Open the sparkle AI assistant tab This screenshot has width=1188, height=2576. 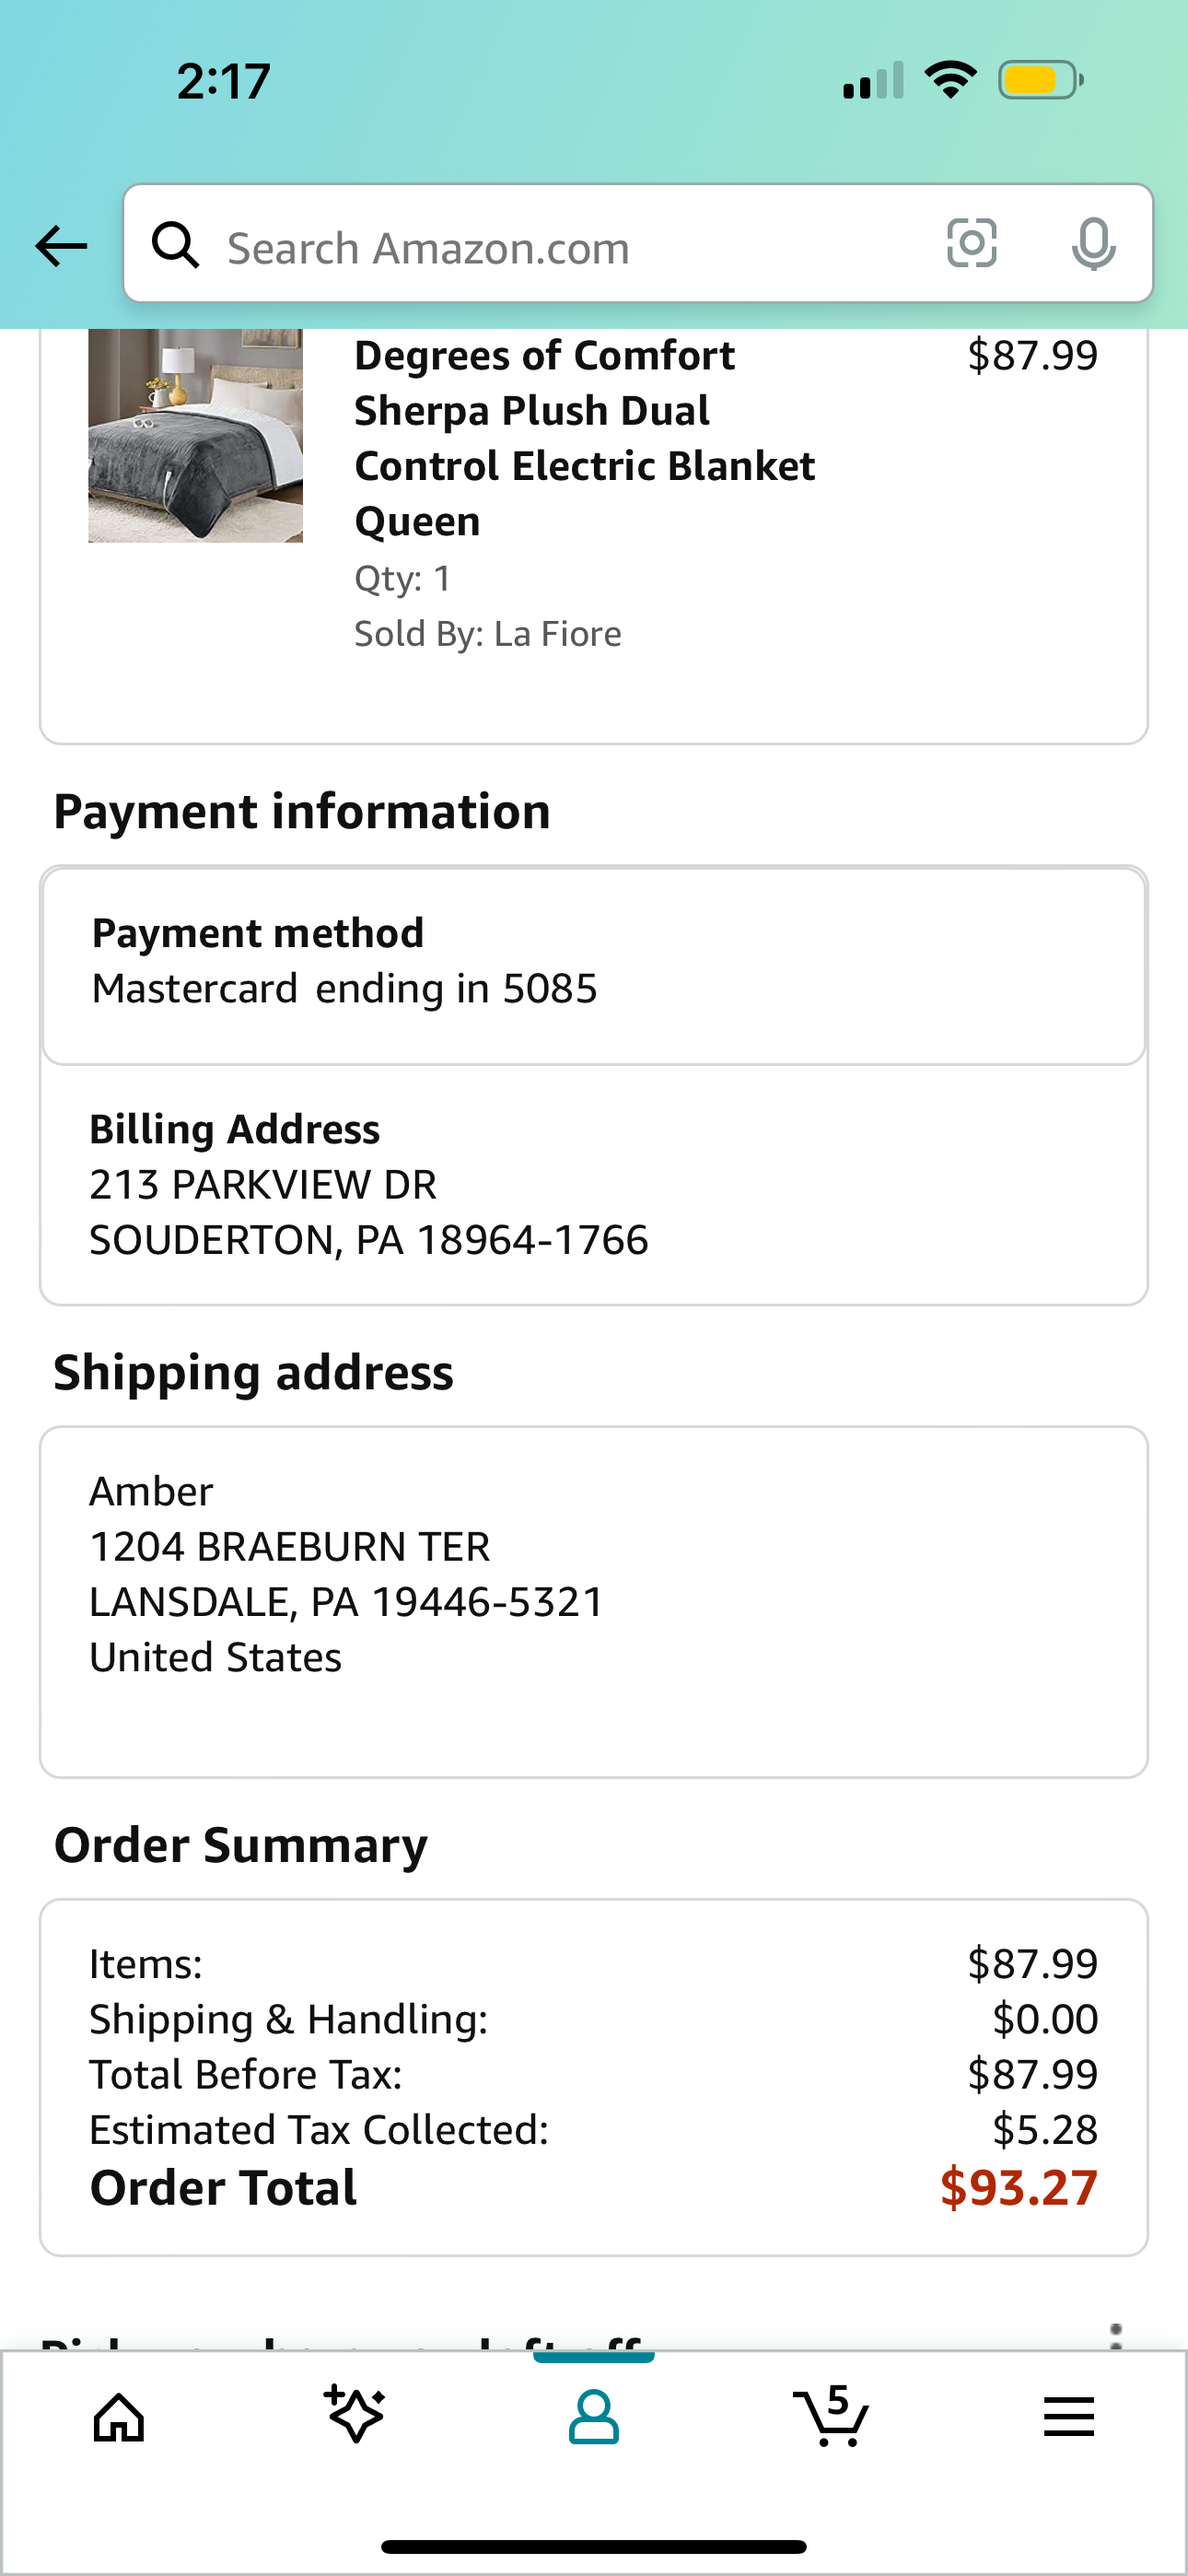[x=355, y=2414]
